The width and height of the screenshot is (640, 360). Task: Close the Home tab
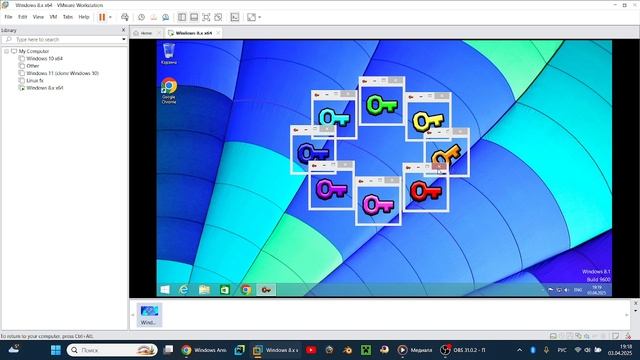tap(159, 33)
